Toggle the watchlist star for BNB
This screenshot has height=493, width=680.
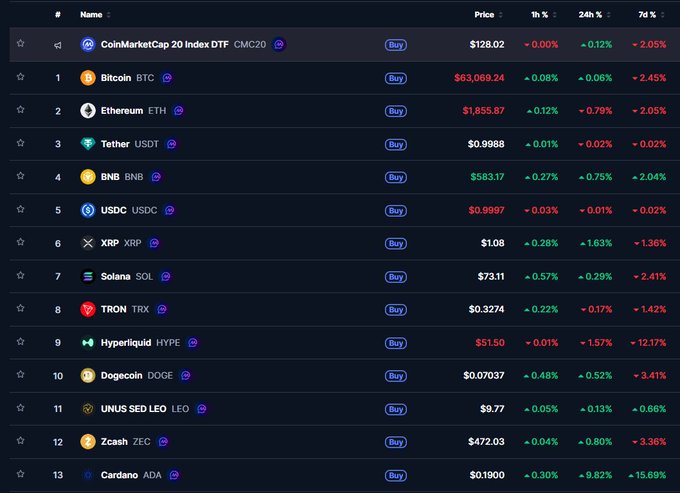[x=20, y=176]
